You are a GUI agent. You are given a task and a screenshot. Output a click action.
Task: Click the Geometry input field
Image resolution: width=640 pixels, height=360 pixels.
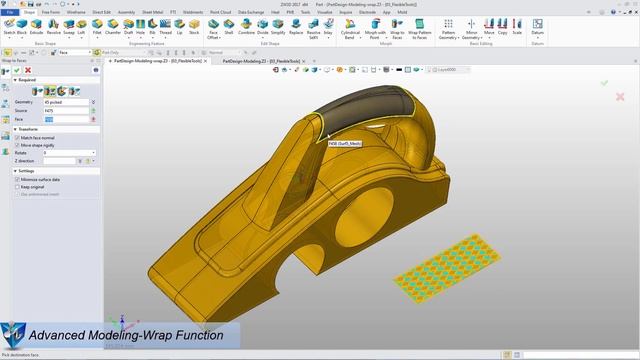(x=66, y=102)
